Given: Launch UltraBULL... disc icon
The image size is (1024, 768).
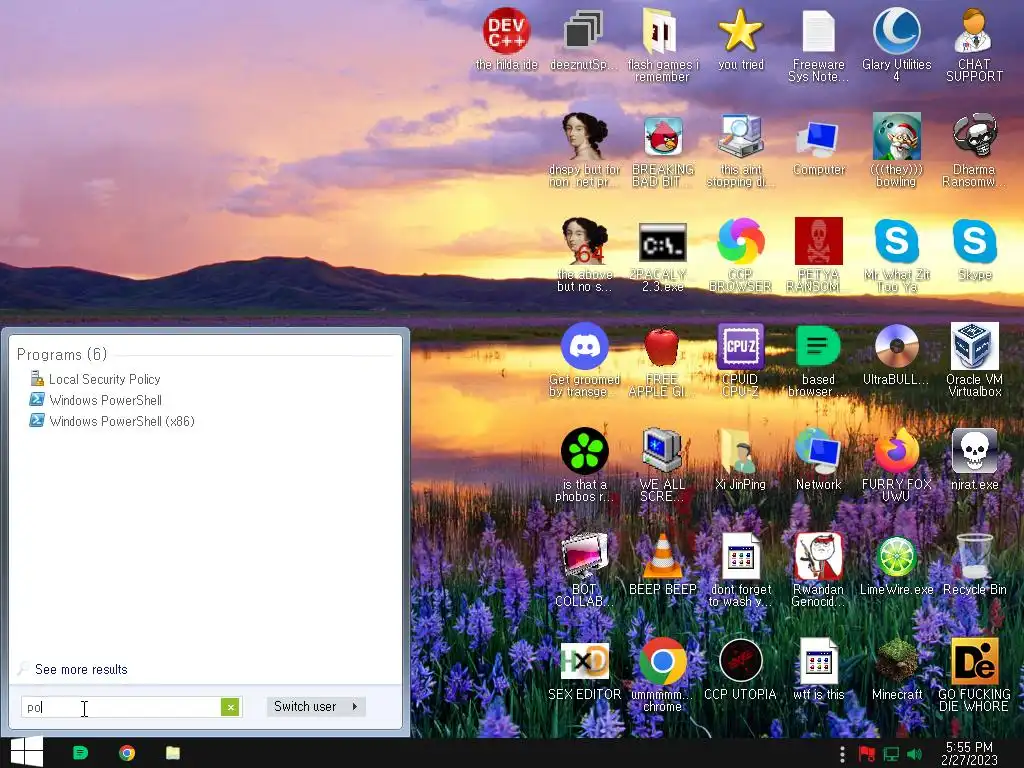Looking at the screenshot, I should [897, 347].
